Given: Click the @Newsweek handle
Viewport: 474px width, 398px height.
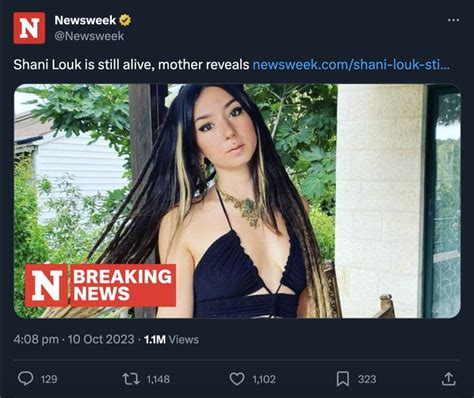Looking at the screenshot, I should pos(89,36).
